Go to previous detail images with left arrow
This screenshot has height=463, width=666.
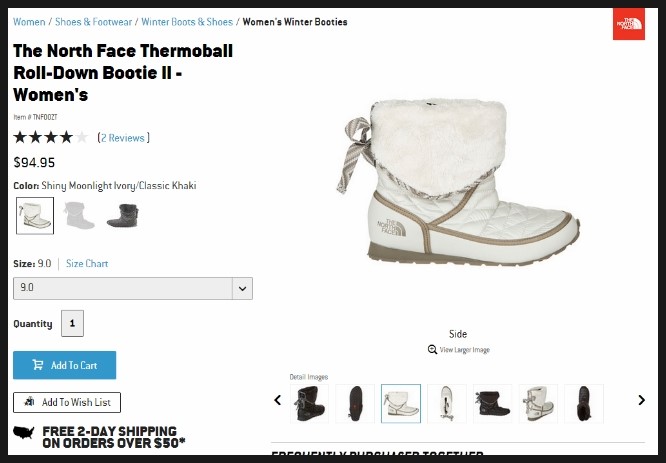coord(278,400)
